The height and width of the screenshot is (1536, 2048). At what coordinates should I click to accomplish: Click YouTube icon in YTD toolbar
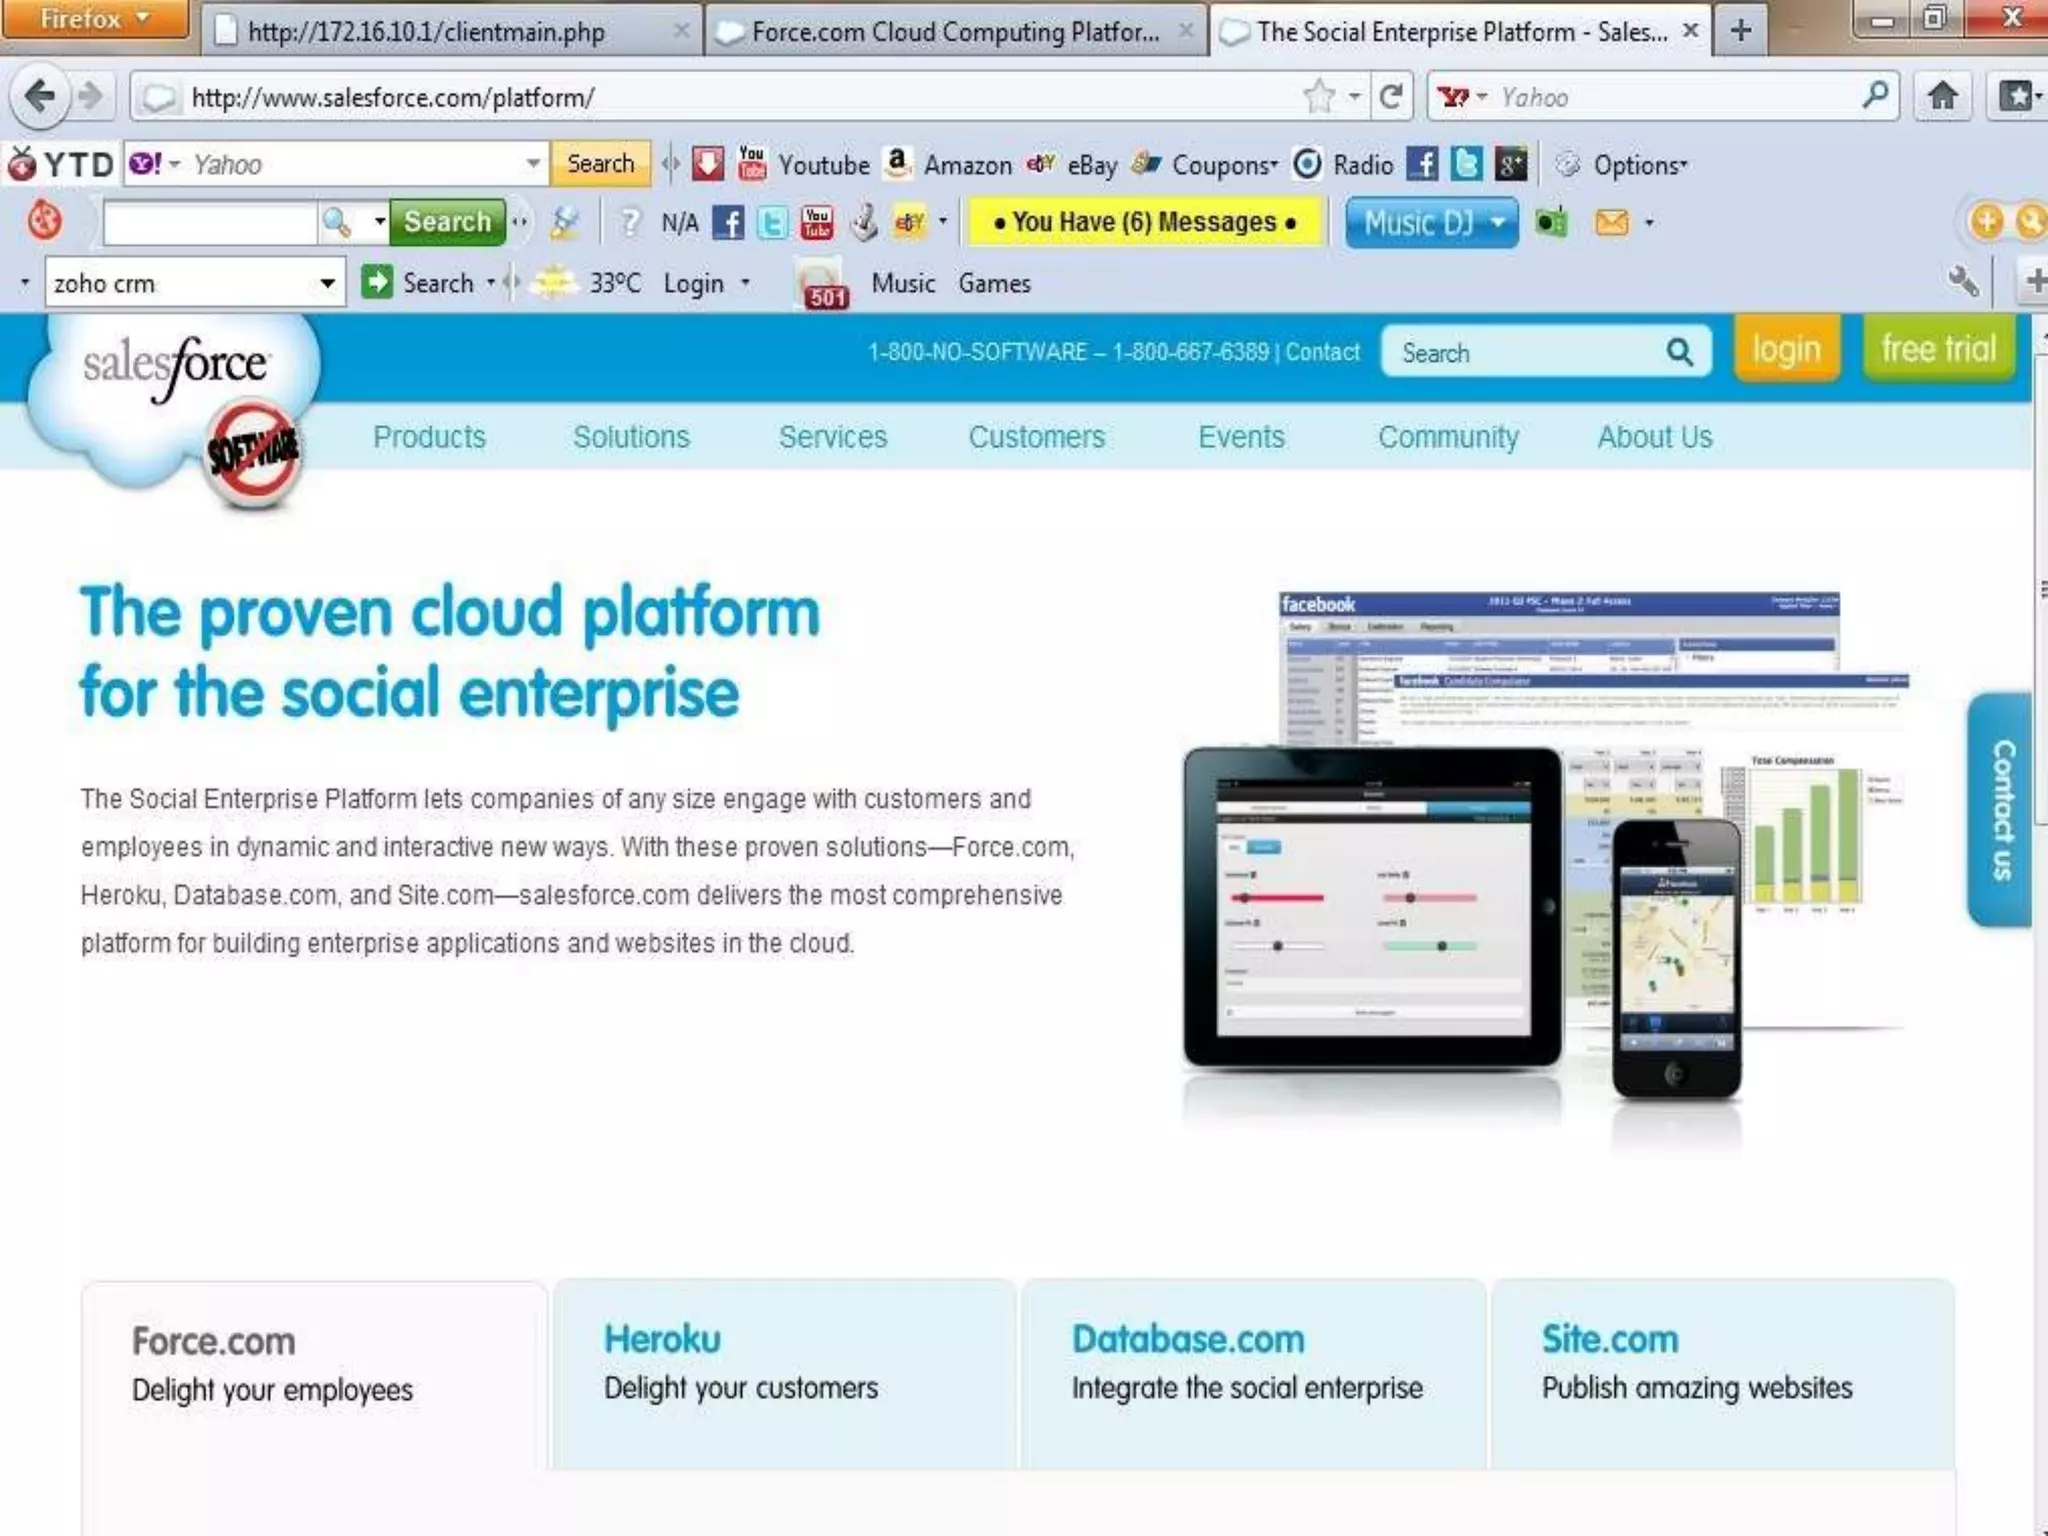[x=752, y=164]
